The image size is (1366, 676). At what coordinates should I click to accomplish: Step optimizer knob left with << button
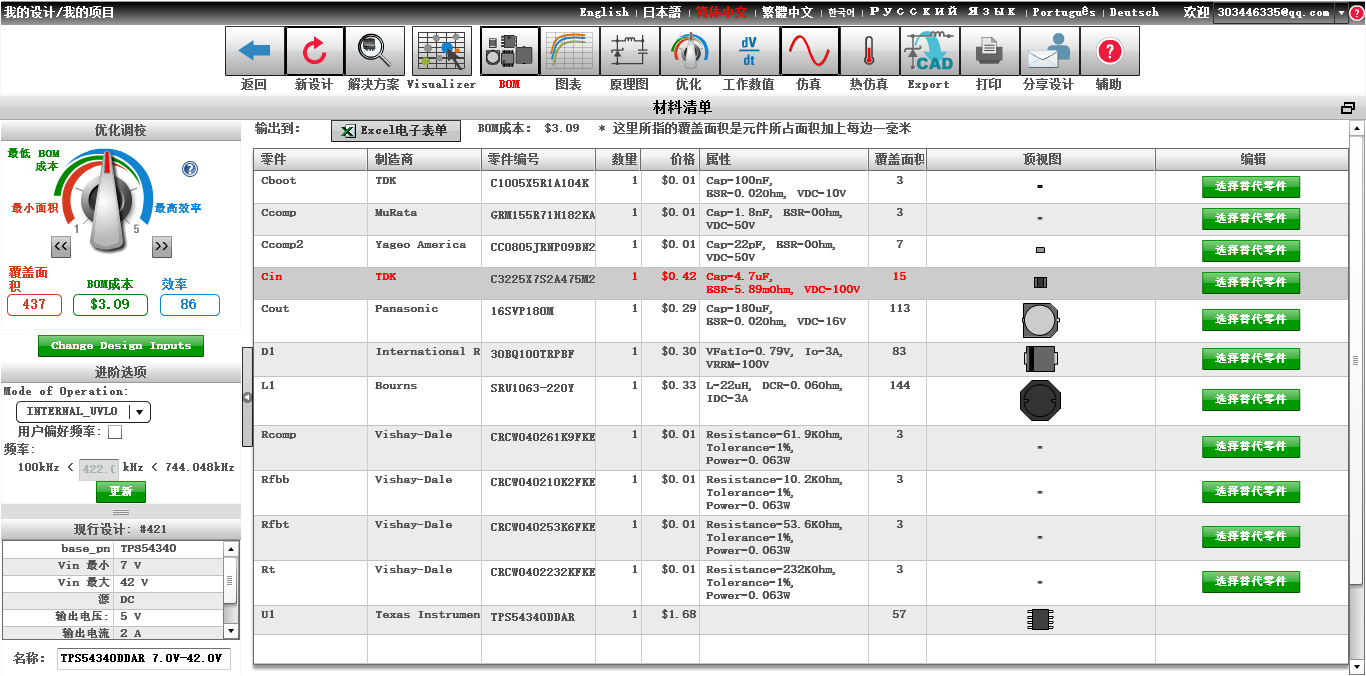pos(61,247)
